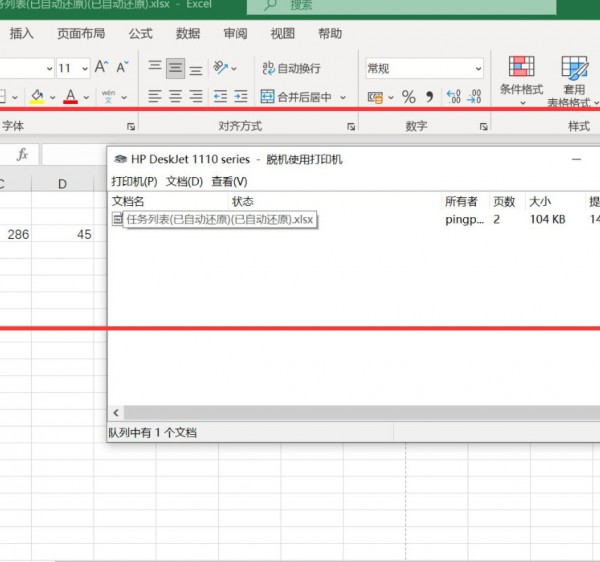
Task: Open the fill color dropdown arrow
Action: tap(52, 98)
